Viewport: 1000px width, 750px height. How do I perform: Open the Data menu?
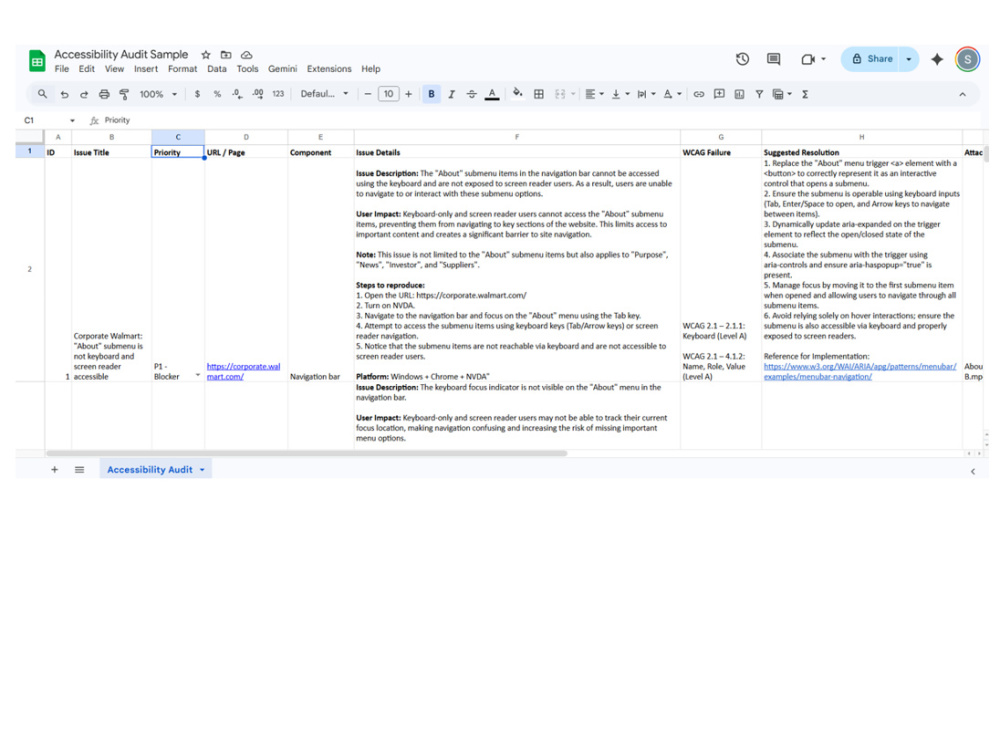click(x=217, y=69)
